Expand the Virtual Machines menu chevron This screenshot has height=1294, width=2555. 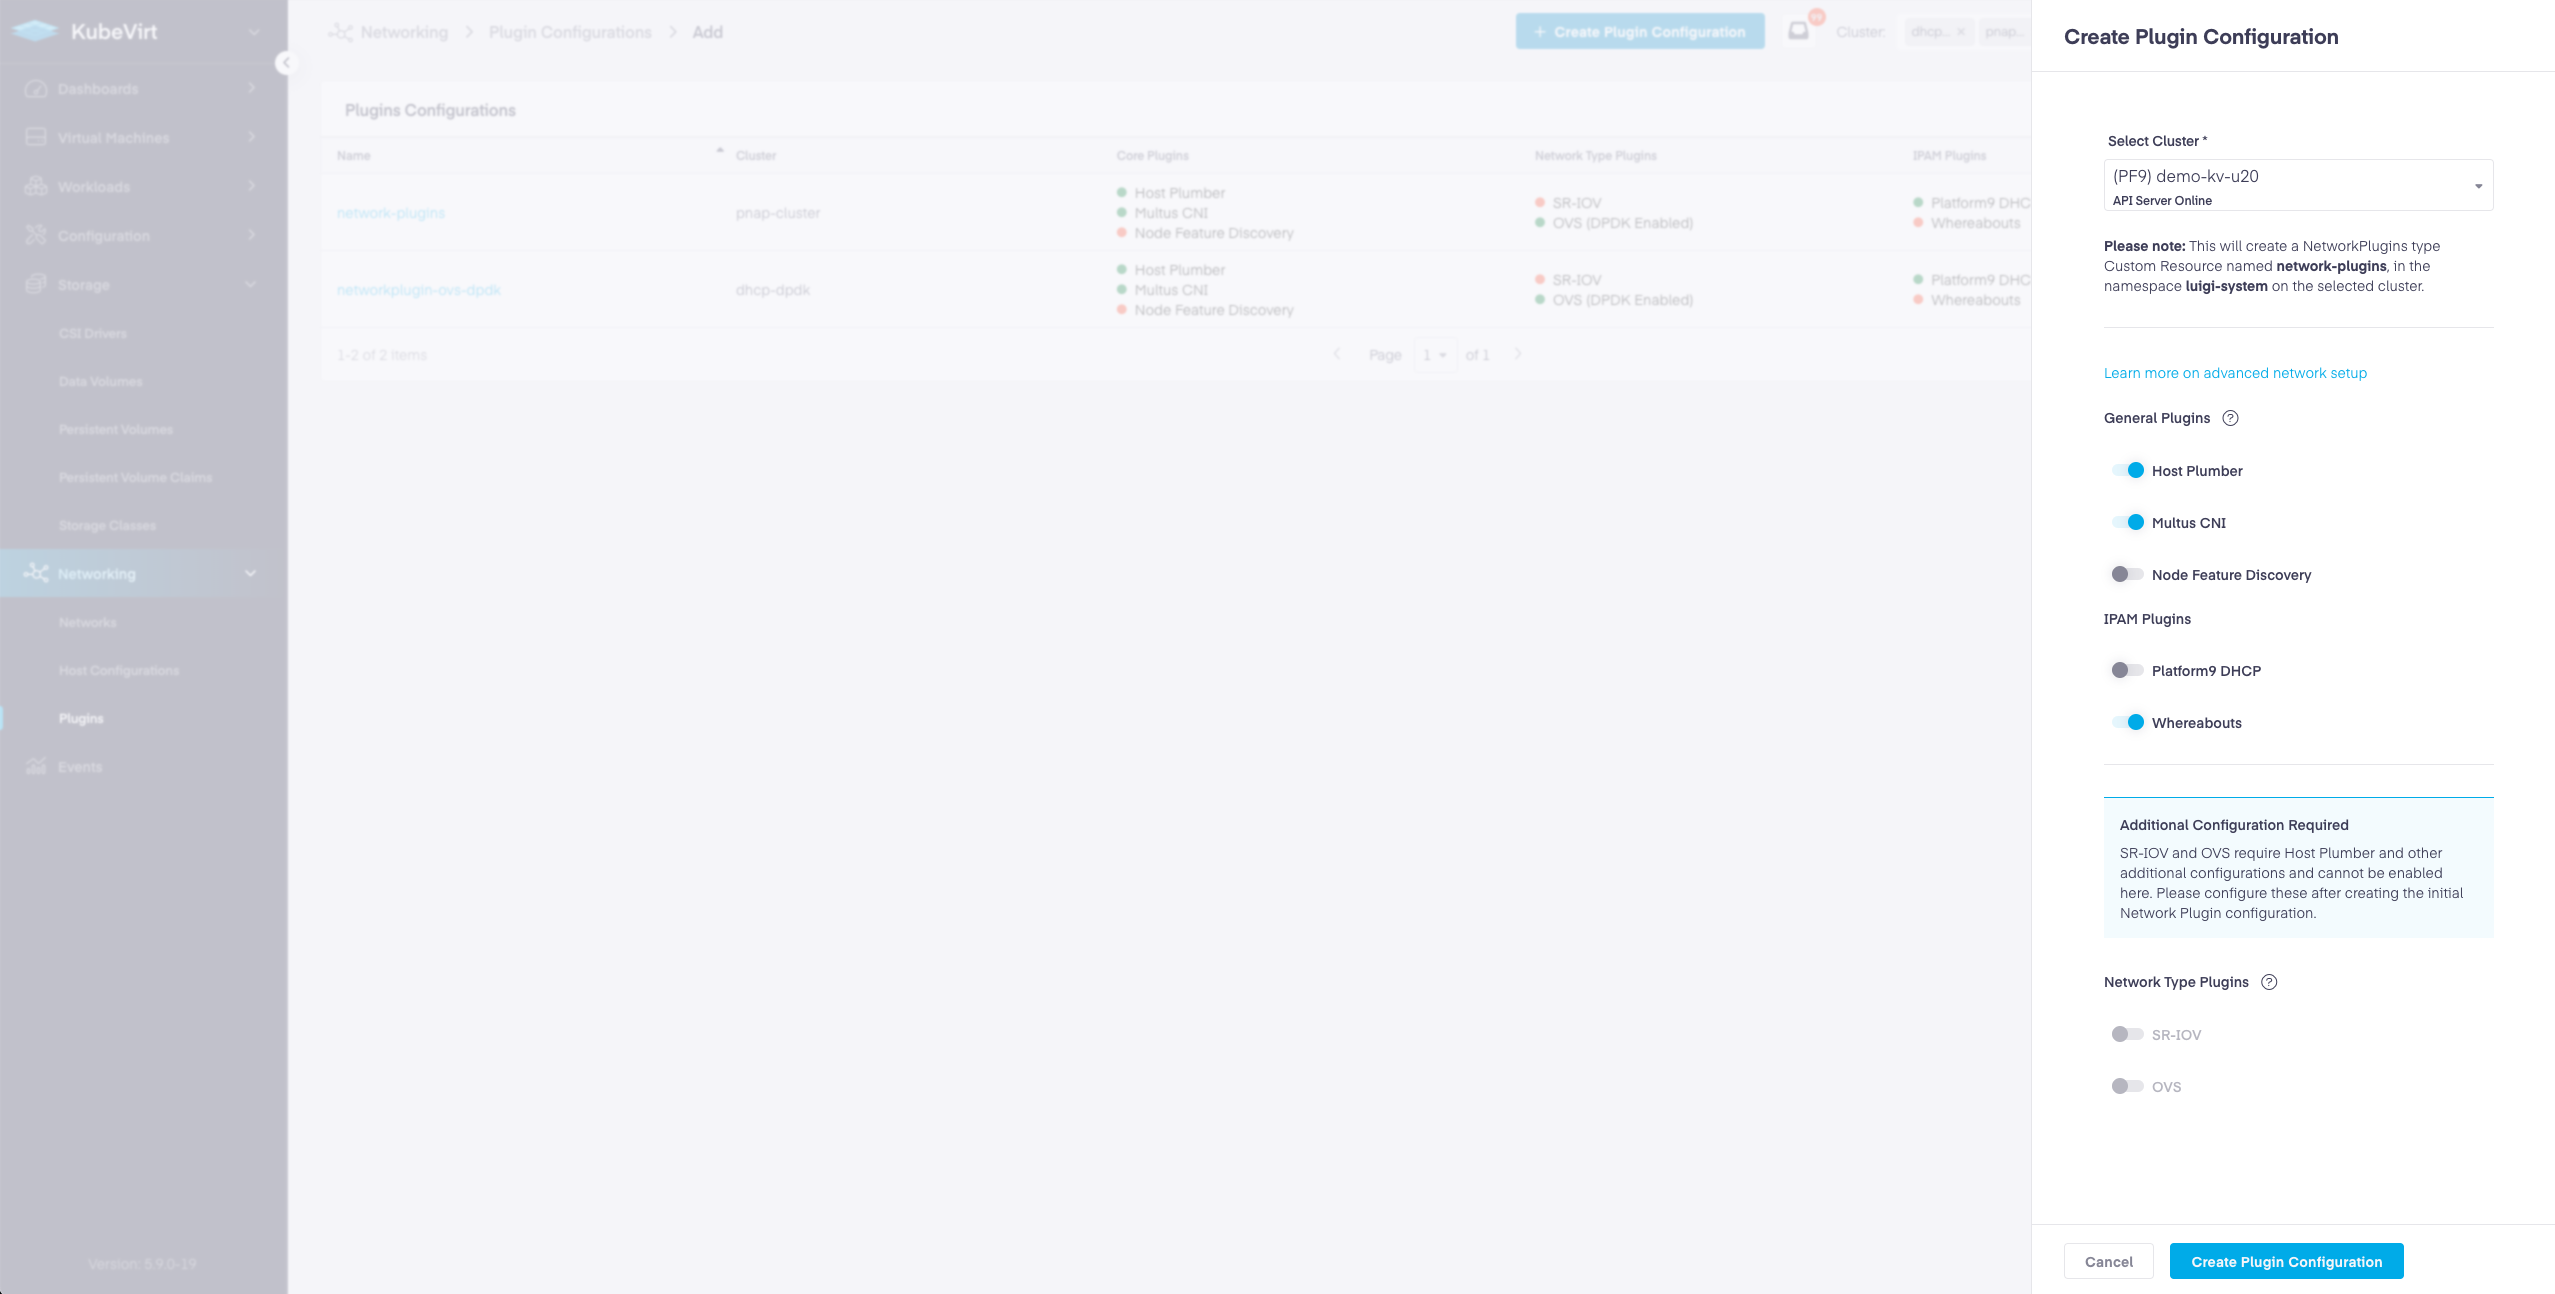point(251,136)
